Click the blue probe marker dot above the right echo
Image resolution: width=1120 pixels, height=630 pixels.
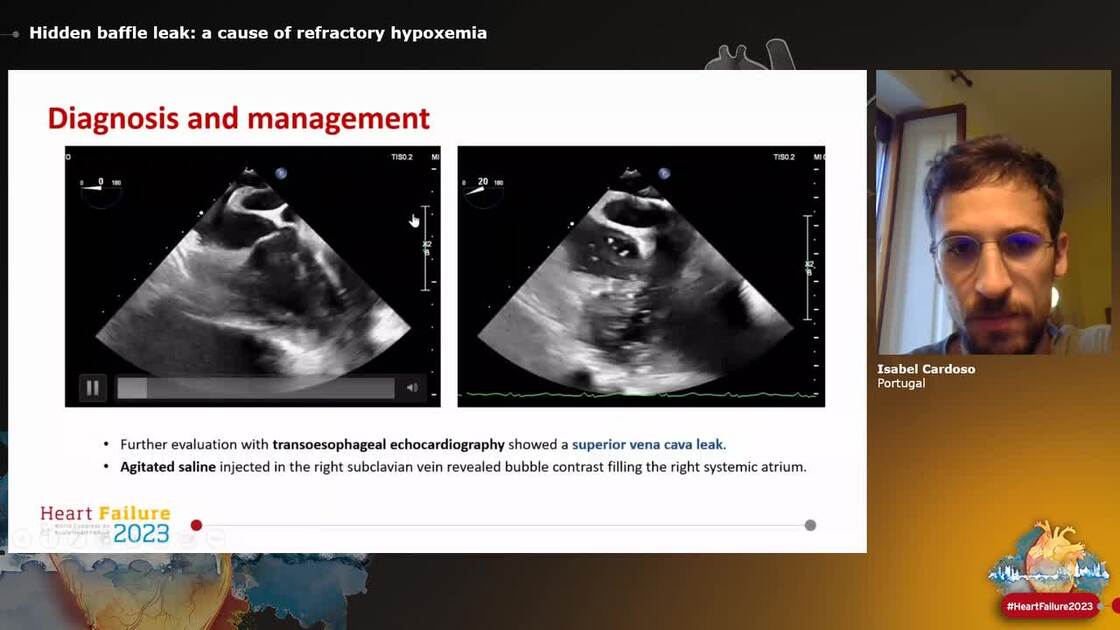663,172
